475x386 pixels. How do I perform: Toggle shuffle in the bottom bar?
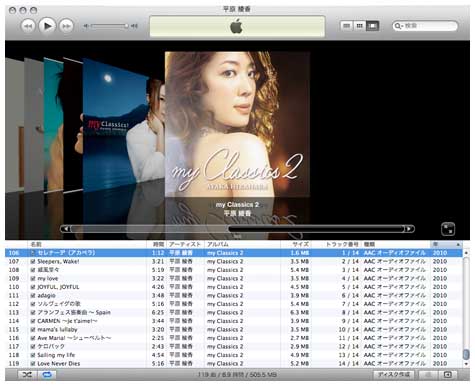coord(27,375)
